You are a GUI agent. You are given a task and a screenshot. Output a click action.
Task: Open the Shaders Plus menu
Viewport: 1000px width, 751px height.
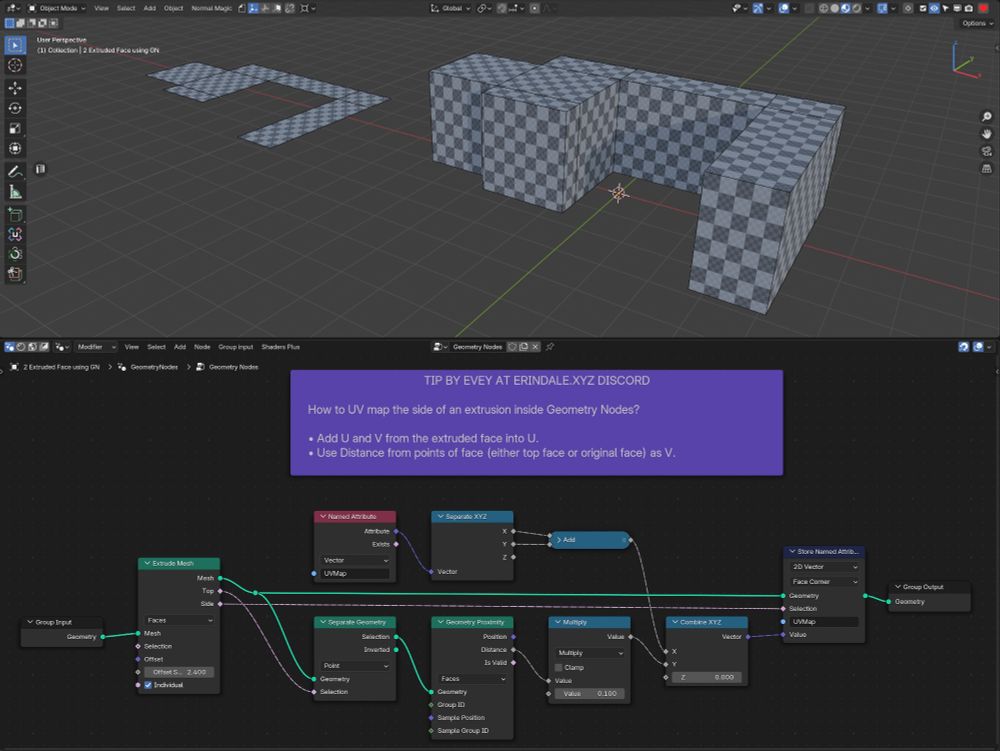pyautogui.click(x=280, y=347)
